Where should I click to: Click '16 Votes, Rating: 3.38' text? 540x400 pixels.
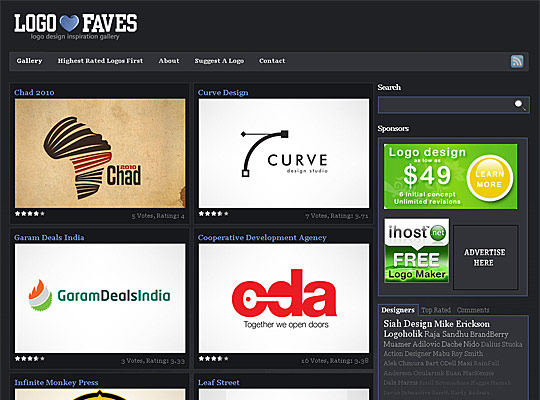(335, 361)
